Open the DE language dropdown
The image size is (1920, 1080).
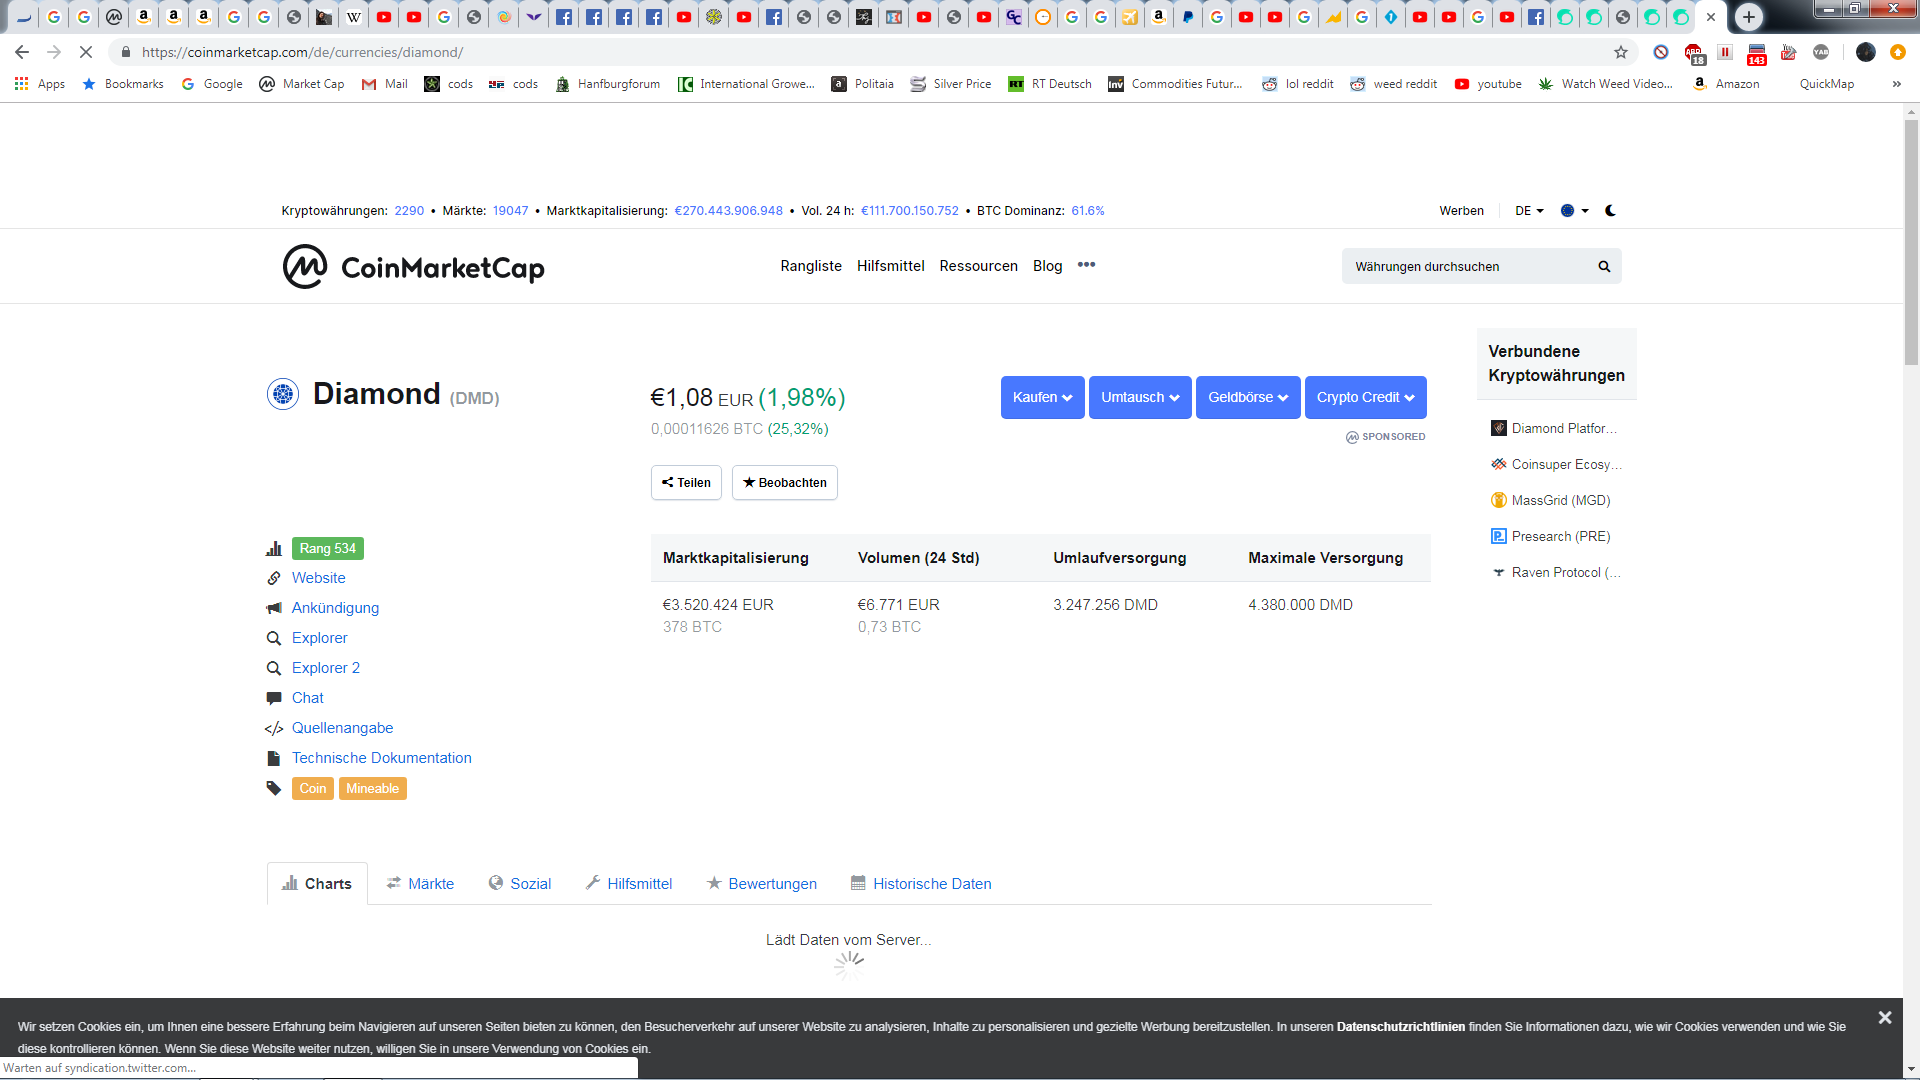point(1528,211)
